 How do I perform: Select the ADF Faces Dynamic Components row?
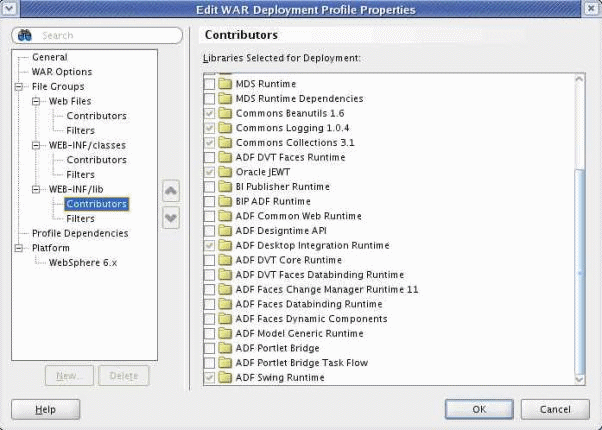311,319
